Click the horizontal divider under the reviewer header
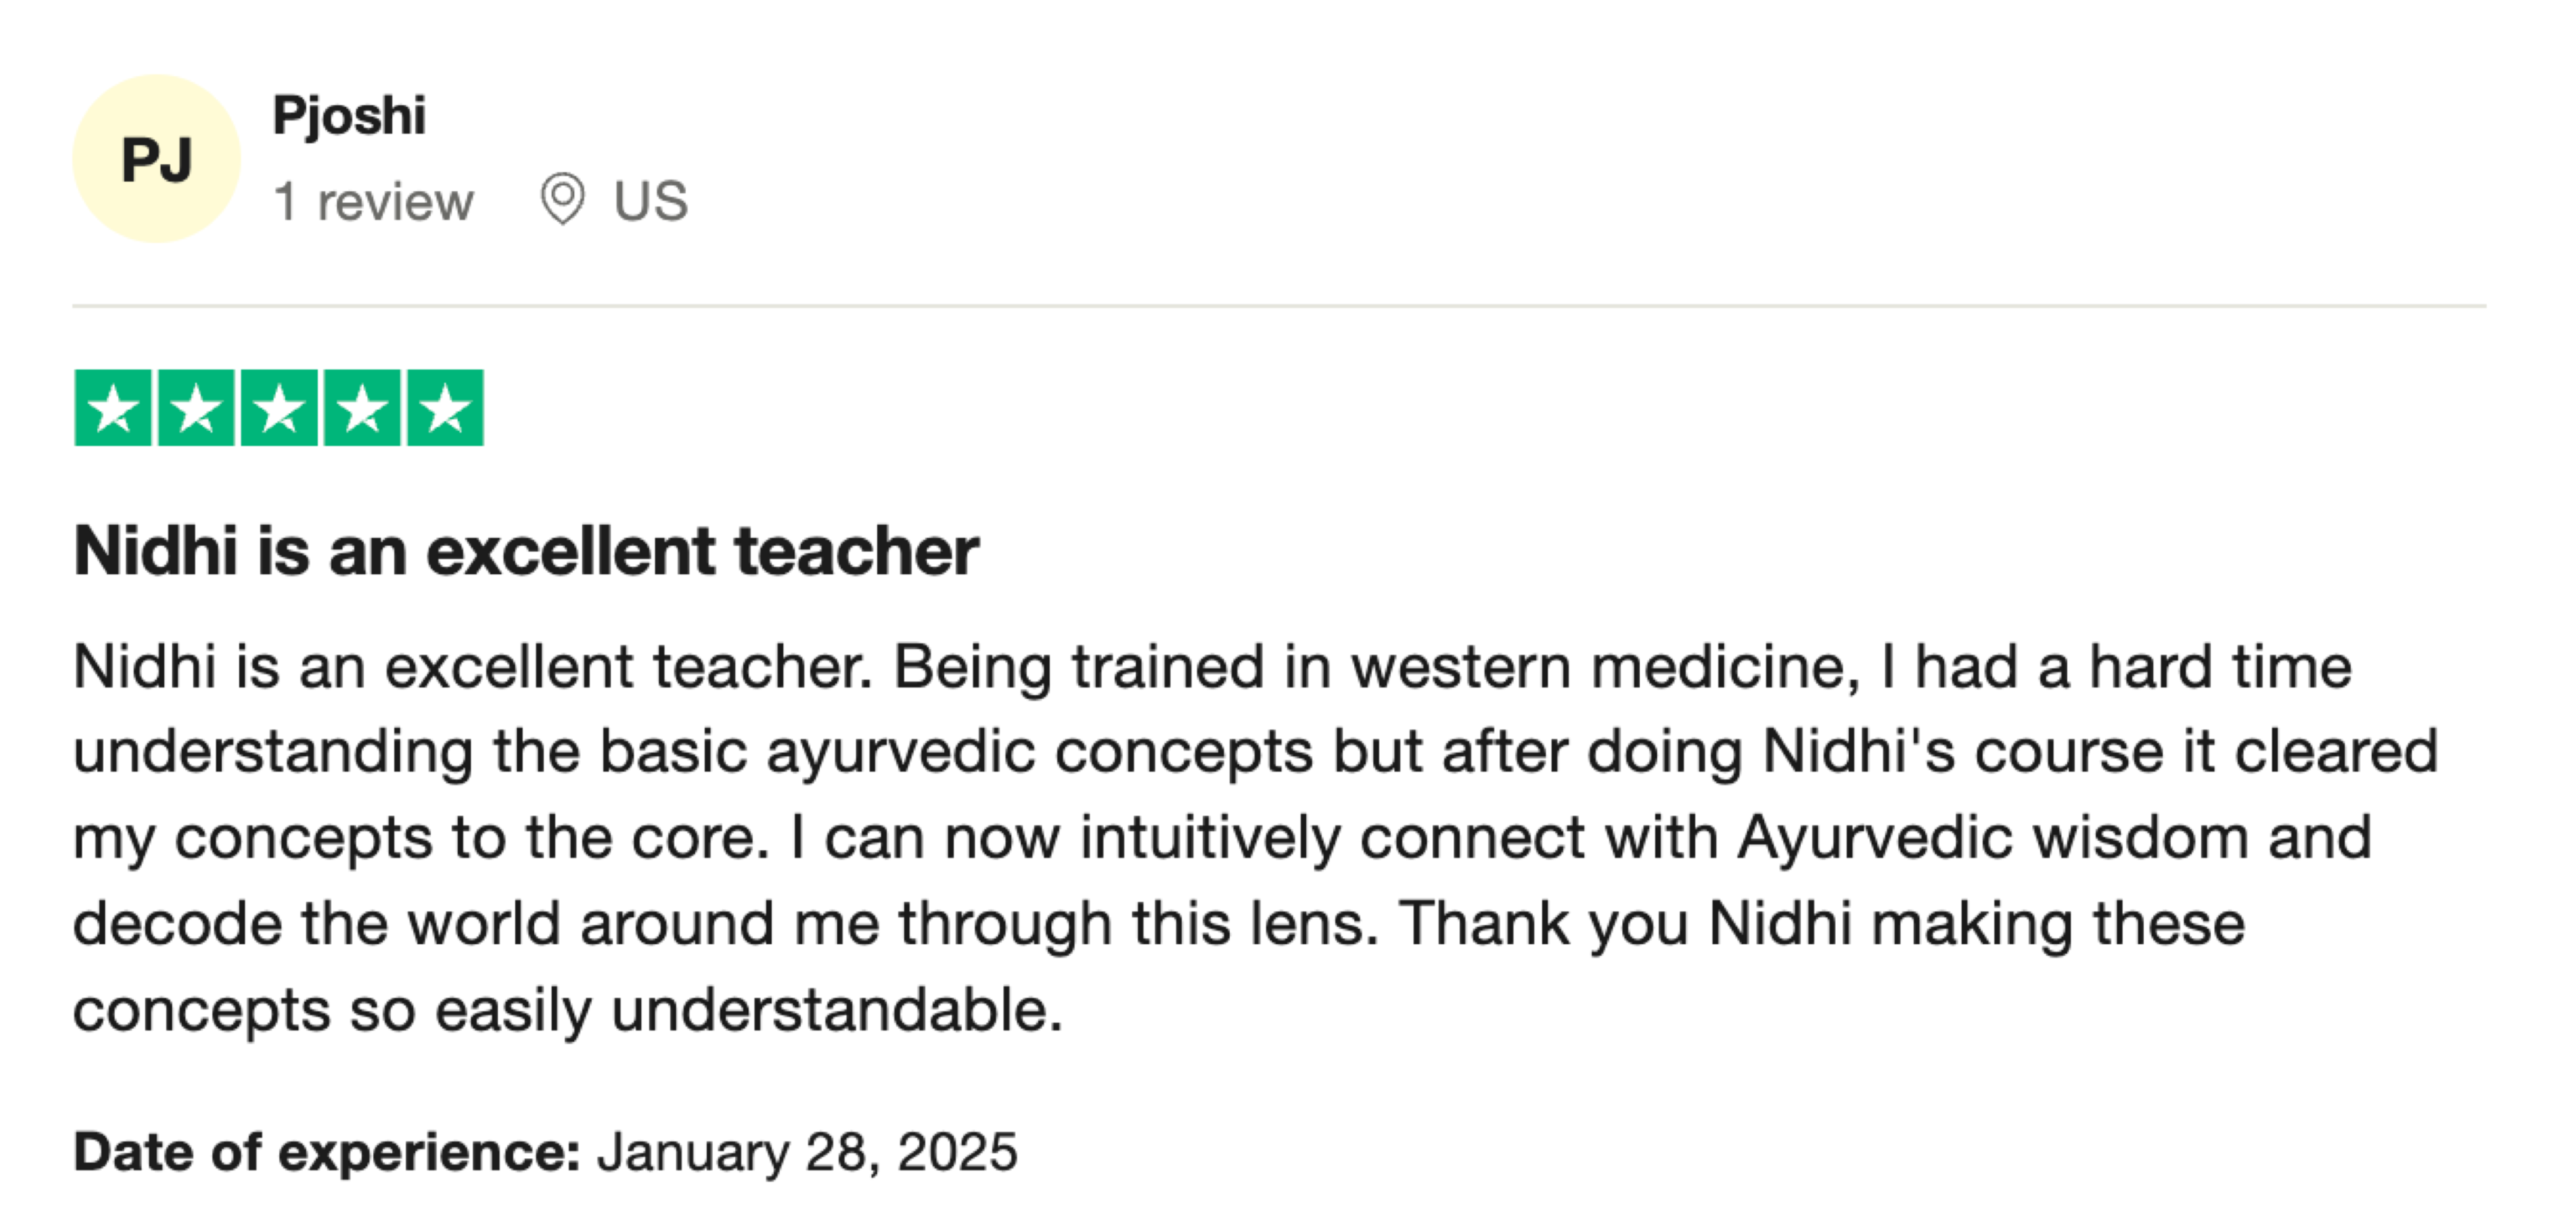The height and width of the screenshot is (1230, 2560). (1279, 306)
